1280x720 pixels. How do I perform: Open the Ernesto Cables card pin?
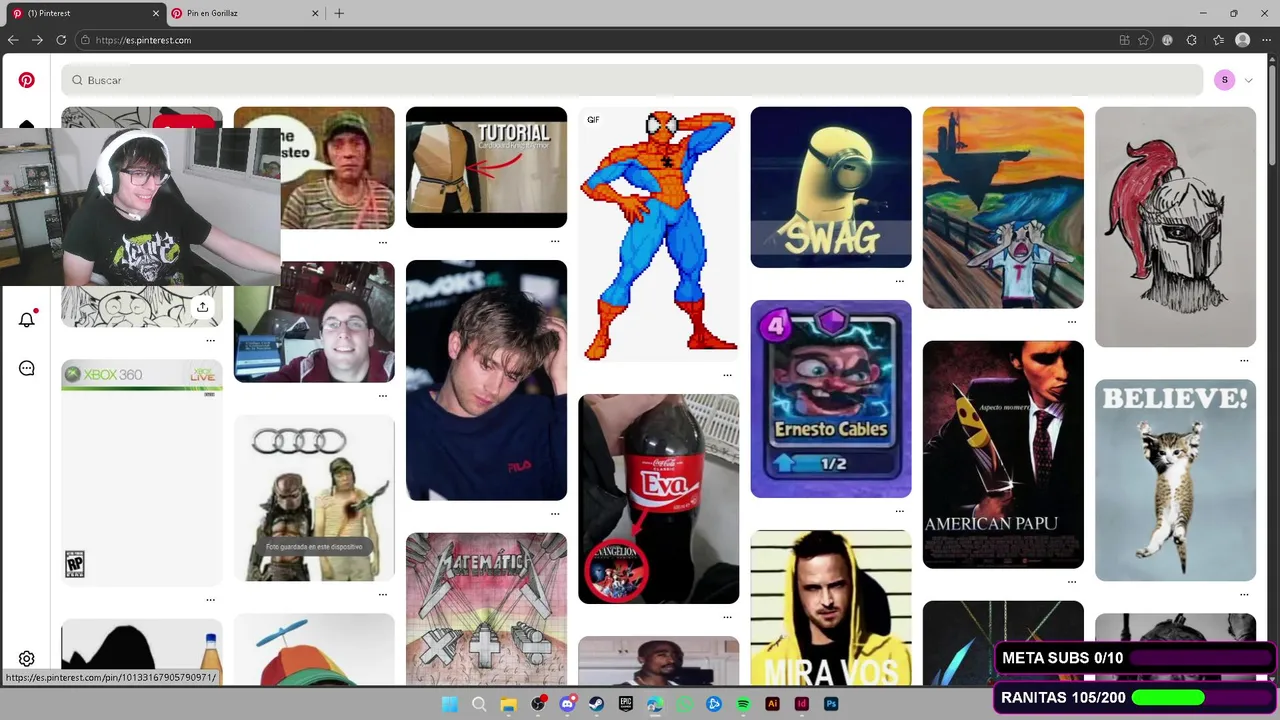coord(831,399)
